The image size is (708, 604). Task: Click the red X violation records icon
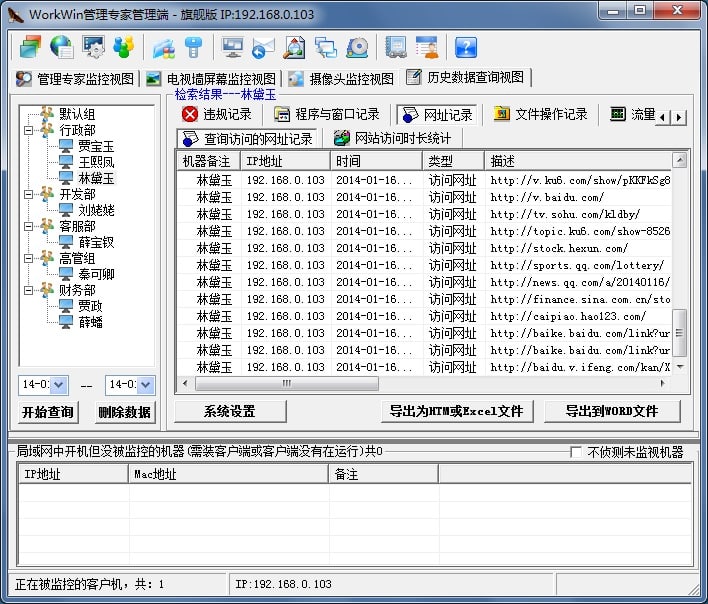[190, 114]
